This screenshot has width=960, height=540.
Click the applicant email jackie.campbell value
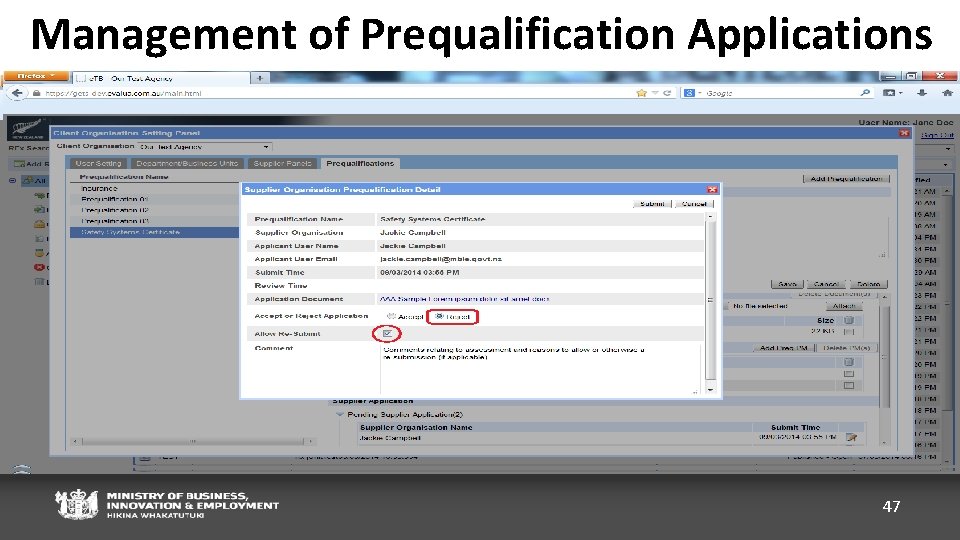pyautogui.click(x=441, y=259)
